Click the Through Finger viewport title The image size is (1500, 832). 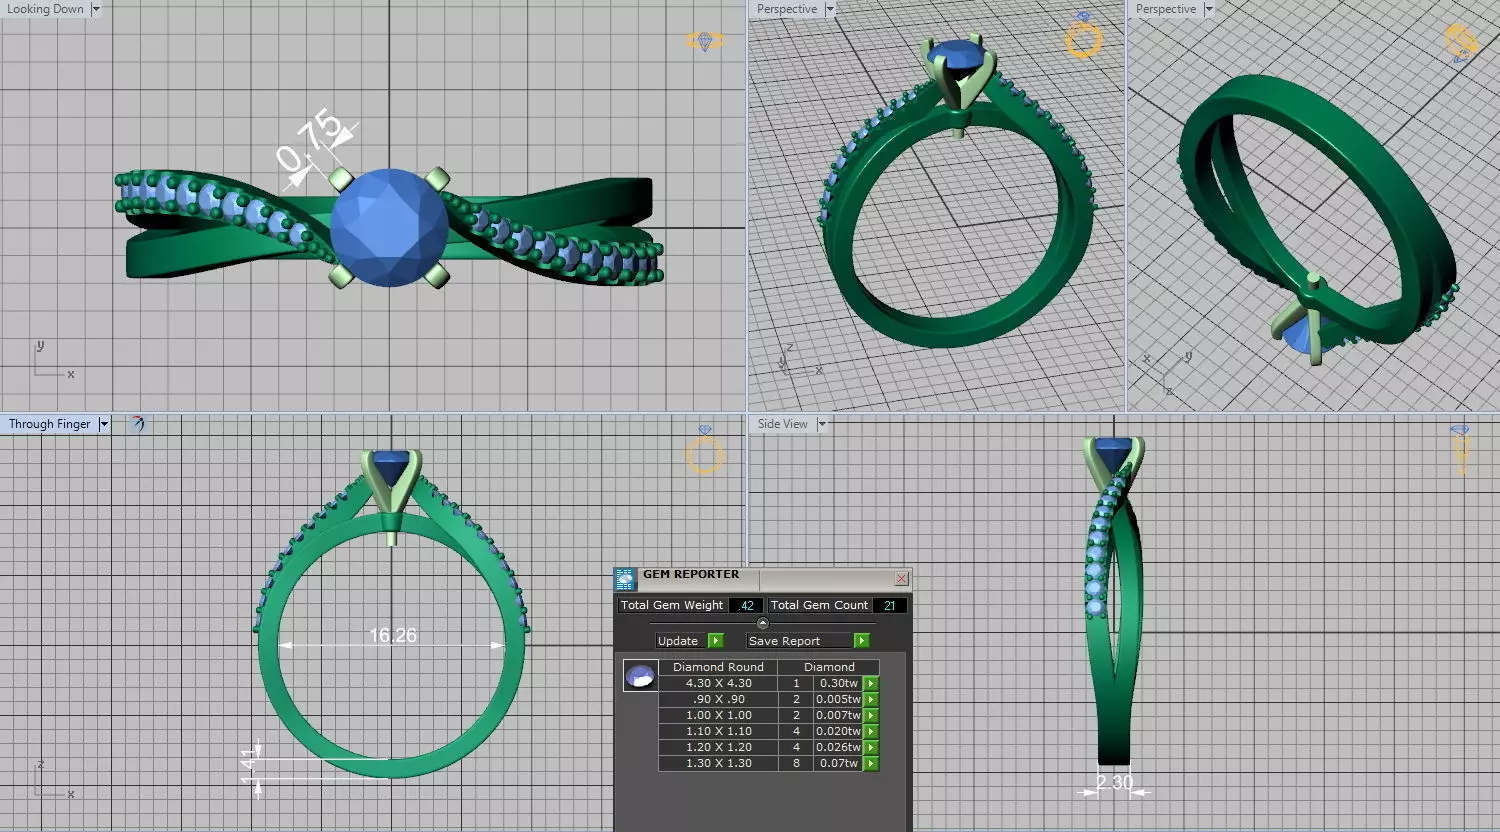pyautogui.click(x=50, y=424)
